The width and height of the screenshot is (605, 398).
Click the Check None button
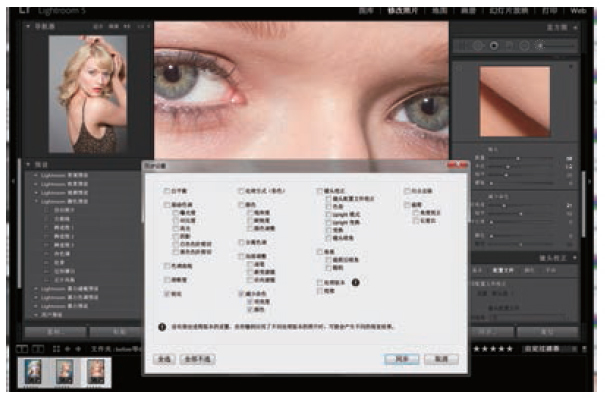197,359
